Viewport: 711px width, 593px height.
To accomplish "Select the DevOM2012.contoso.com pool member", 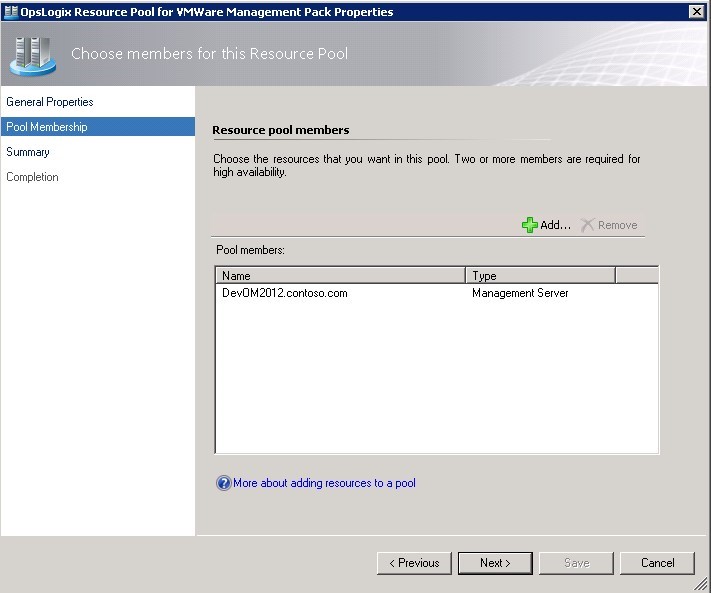I will (285, 294).
